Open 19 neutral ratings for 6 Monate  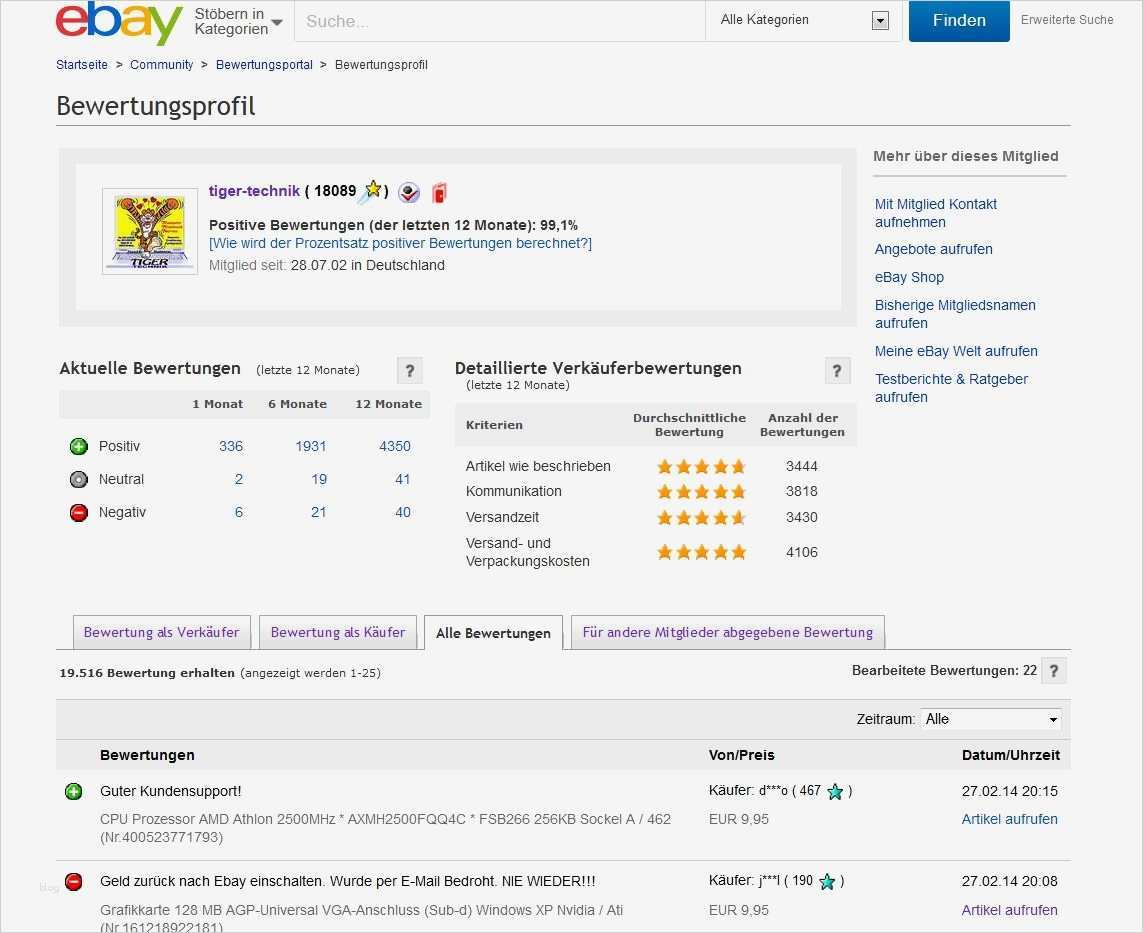(x=319, y=479)
